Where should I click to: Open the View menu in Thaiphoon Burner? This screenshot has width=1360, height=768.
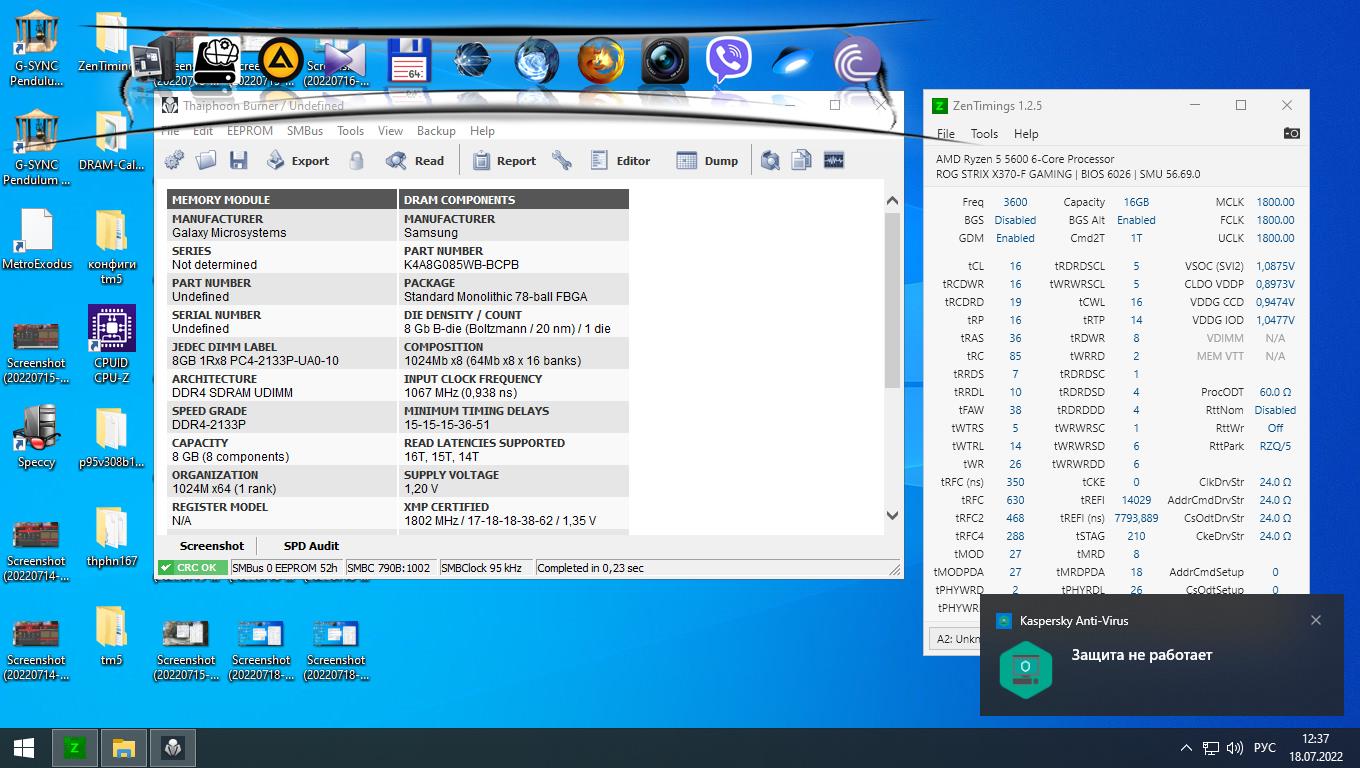pyautogui.click(x=390, y=131)
